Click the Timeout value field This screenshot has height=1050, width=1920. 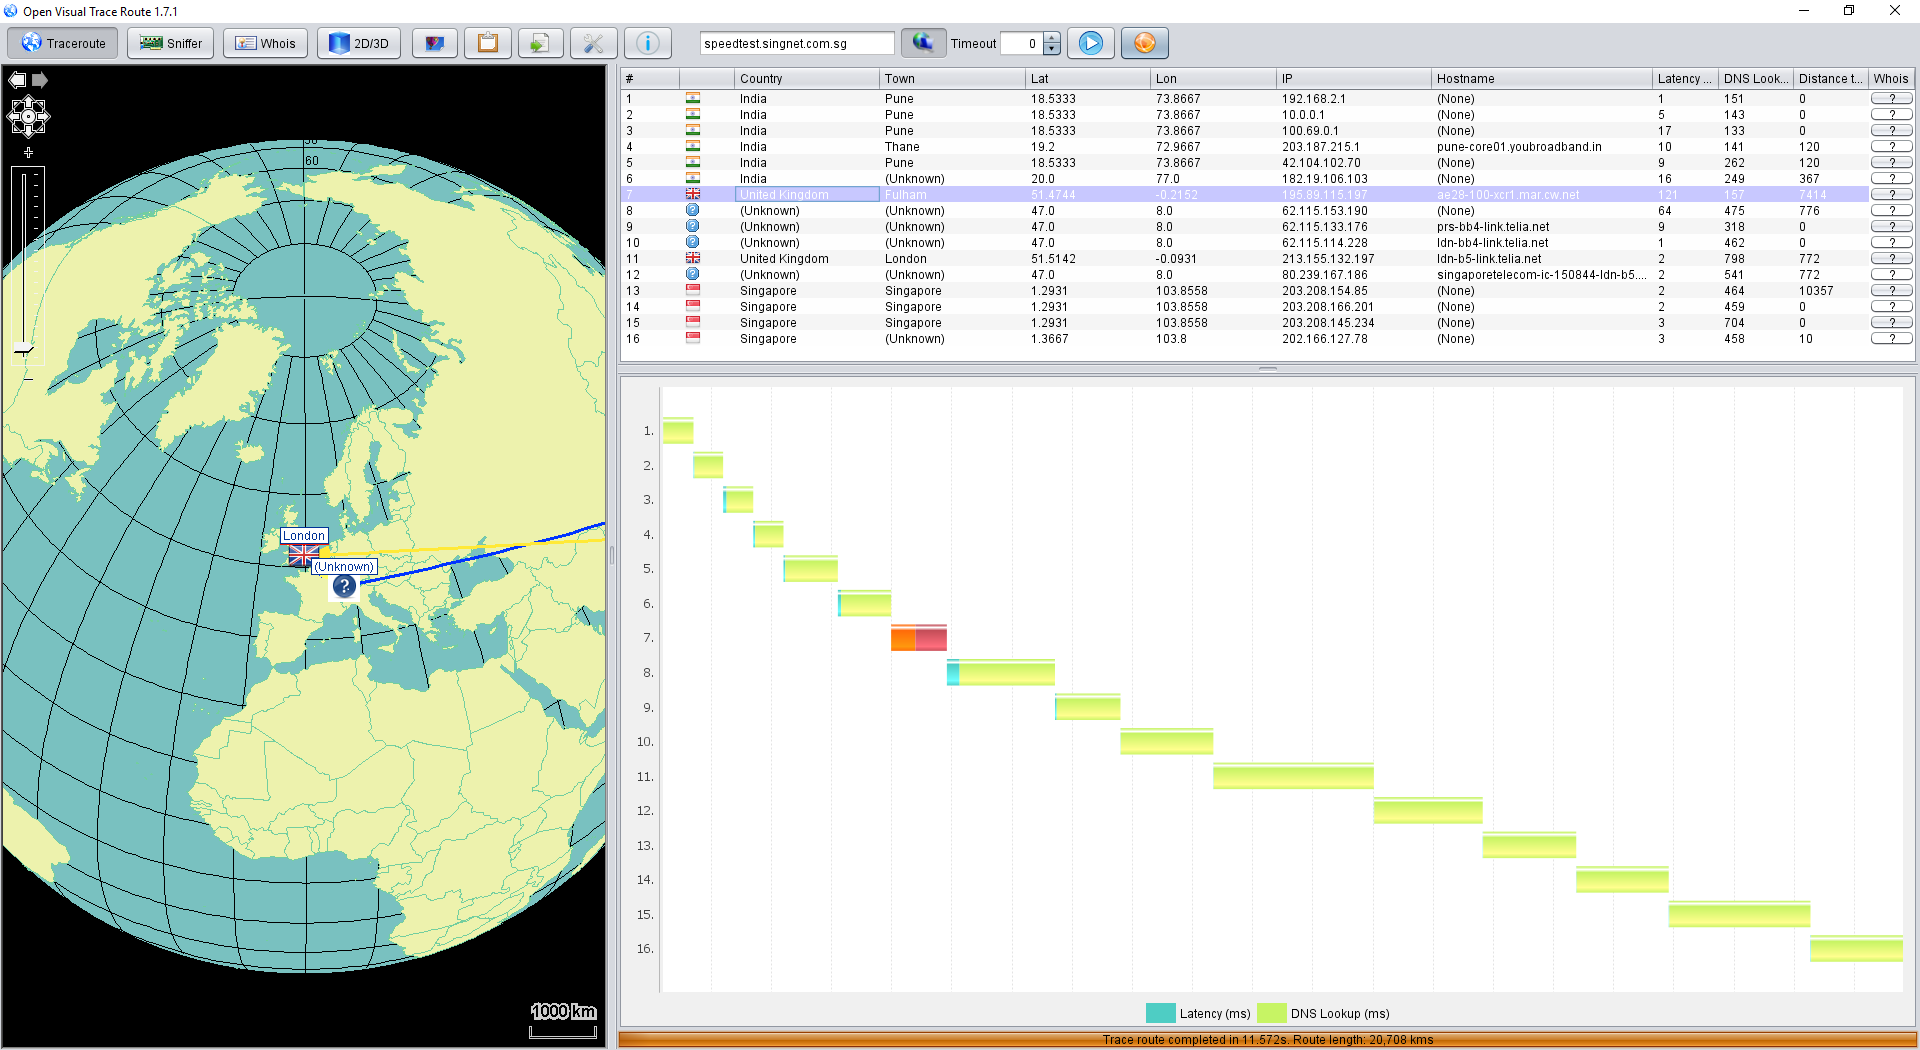pyautogui.click(x=1022, y=43)
